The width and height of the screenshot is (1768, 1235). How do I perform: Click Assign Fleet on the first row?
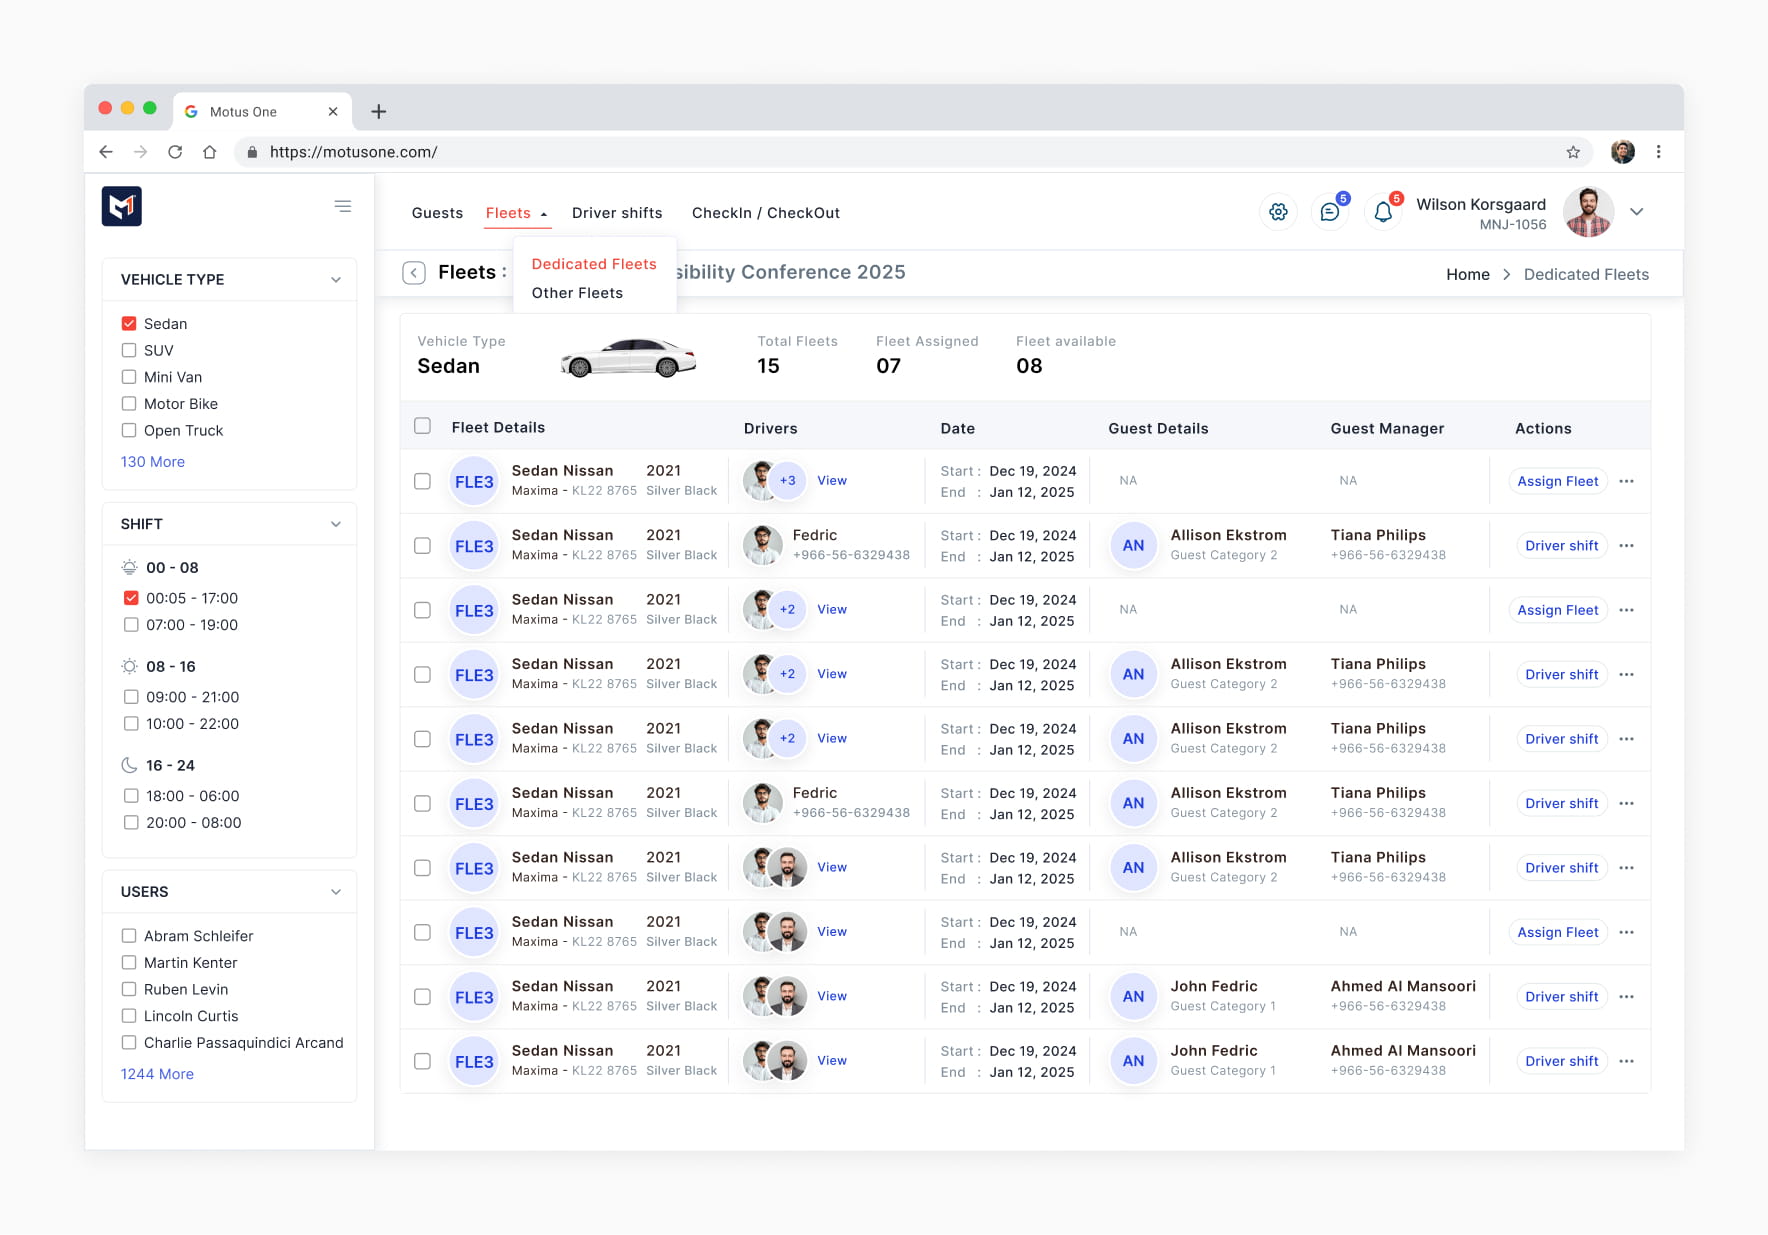[x=1558, y=481]
